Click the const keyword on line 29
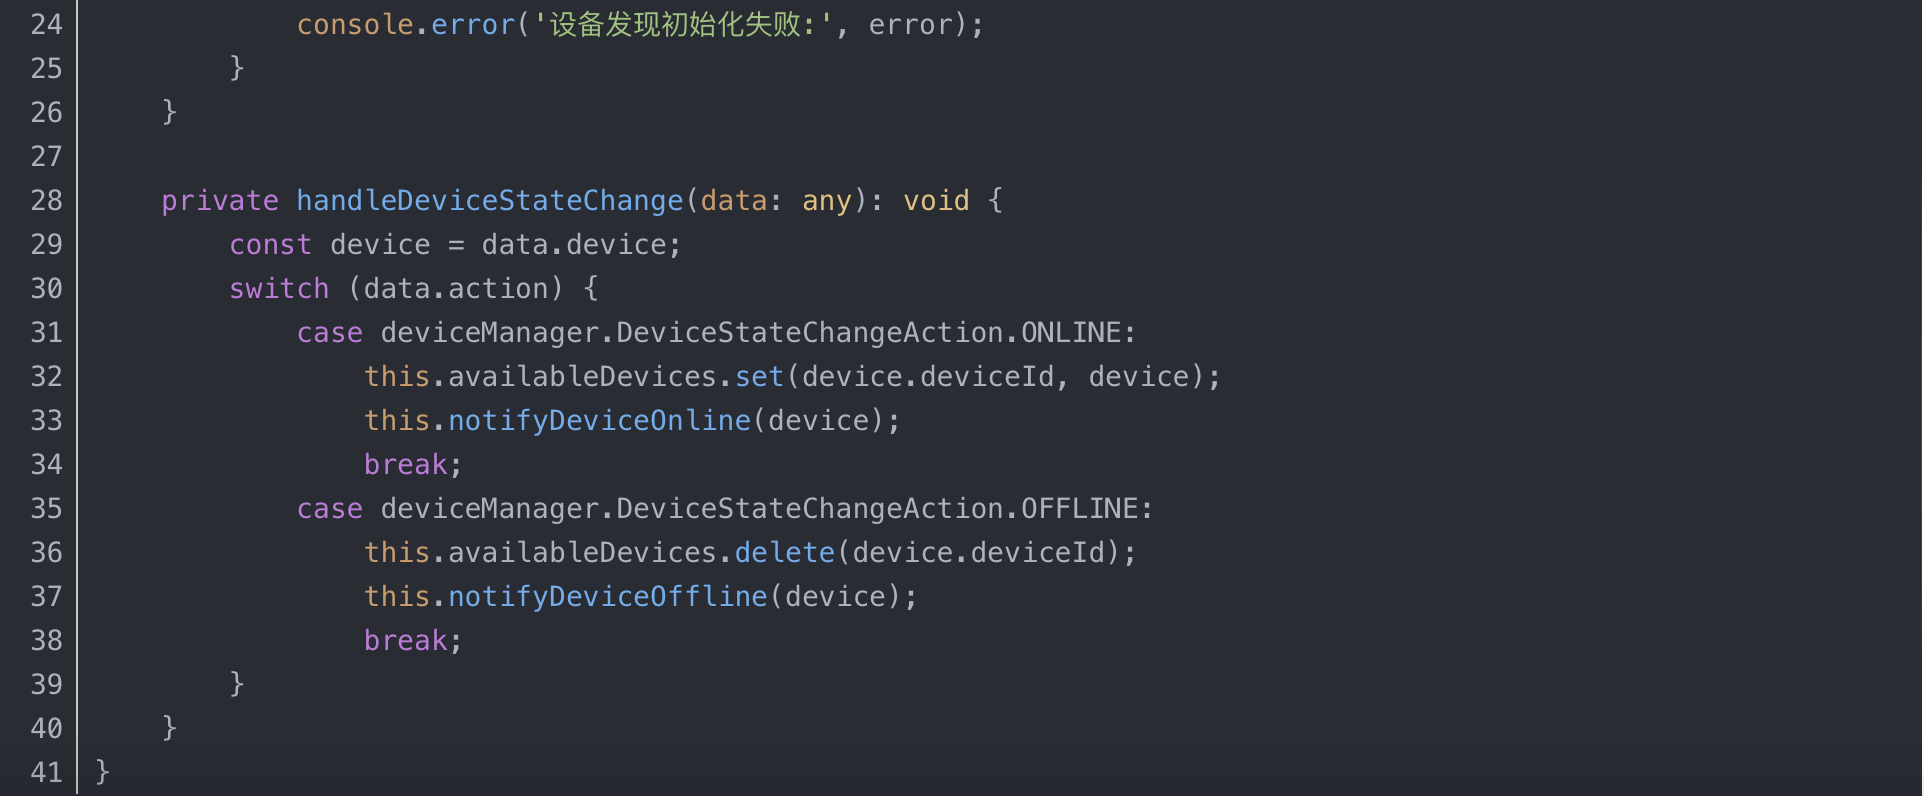 point(270,244)
